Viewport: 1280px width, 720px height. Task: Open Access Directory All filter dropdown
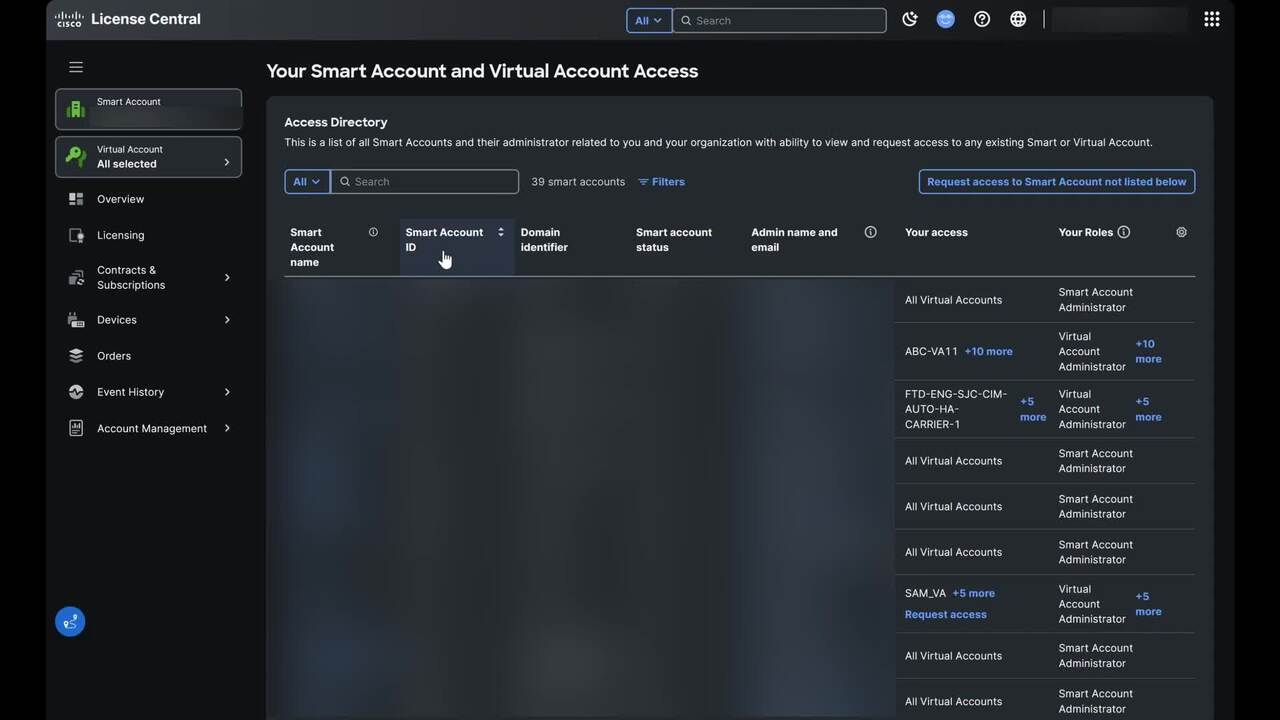tap(307, 182)
